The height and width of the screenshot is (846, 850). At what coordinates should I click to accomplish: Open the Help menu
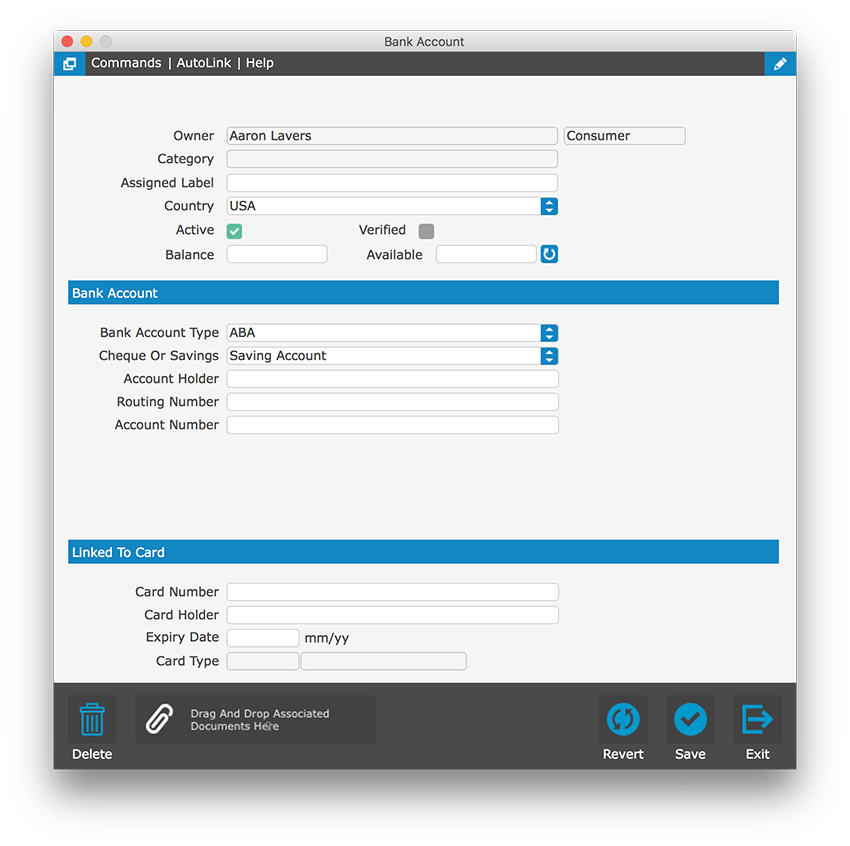click(x=260, y=63)
